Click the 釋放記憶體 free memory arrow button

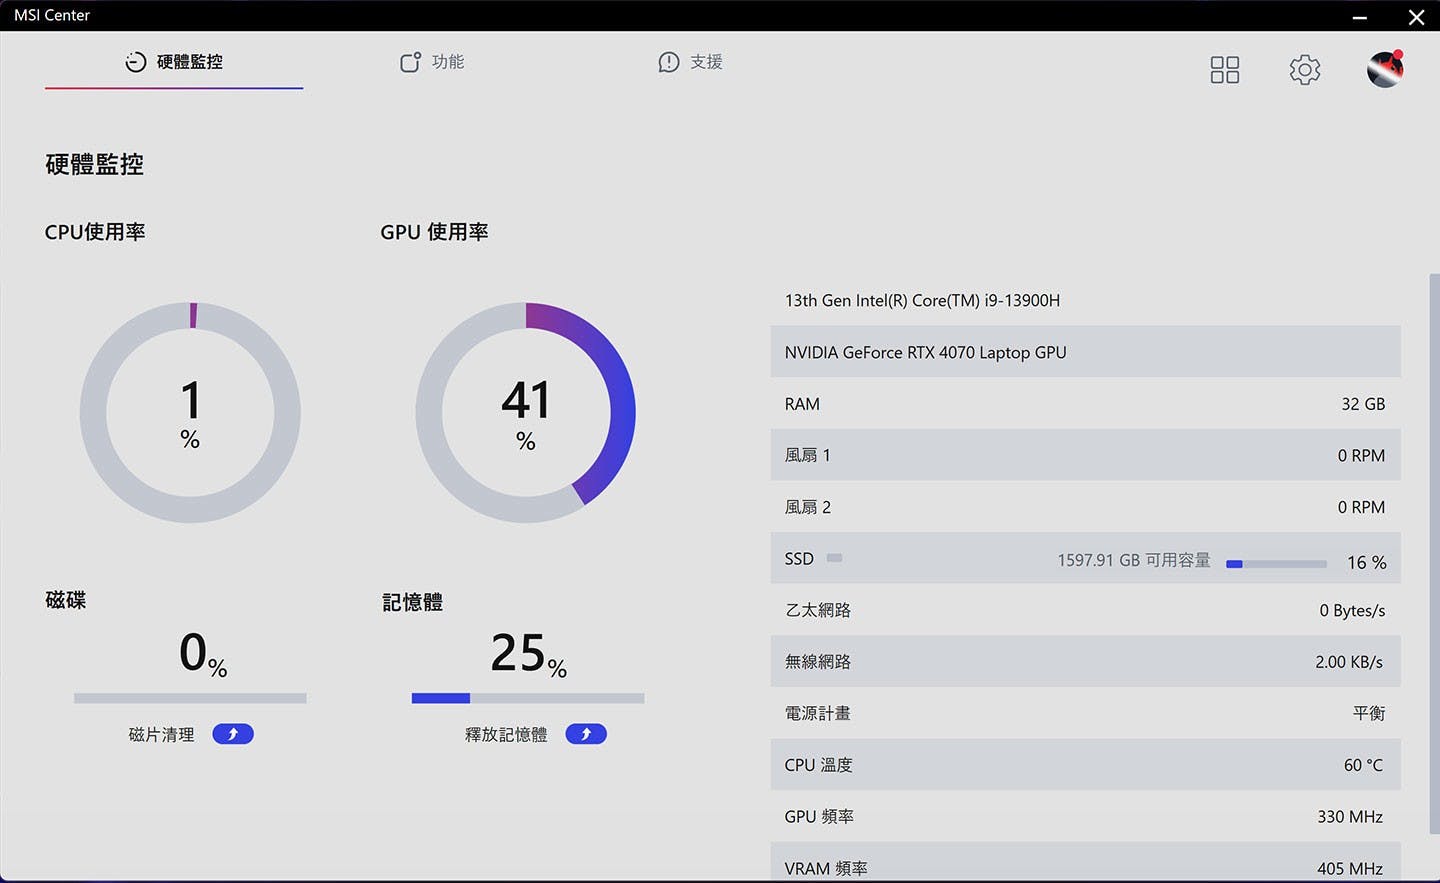pos(586,734)
